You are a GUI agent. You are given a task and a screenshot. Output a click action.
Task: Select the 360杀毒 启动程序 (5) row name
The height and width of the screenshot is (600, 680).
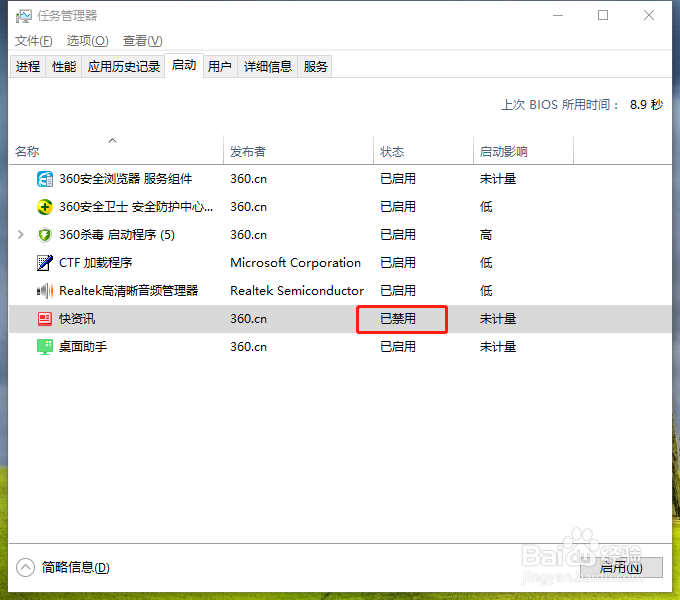pyautogui.click(x=117, y=235)
